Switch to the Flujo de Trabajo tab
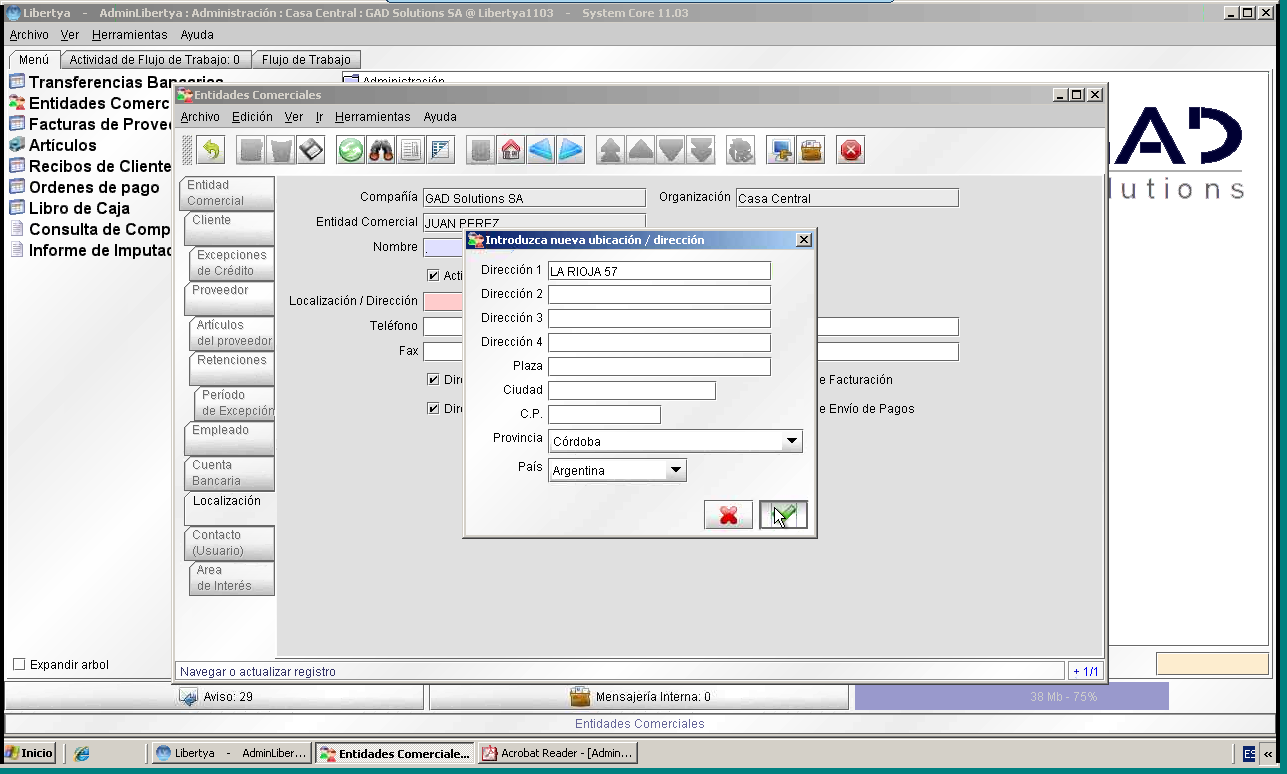This screenshot has height=774, width=1287. point(306,60)
